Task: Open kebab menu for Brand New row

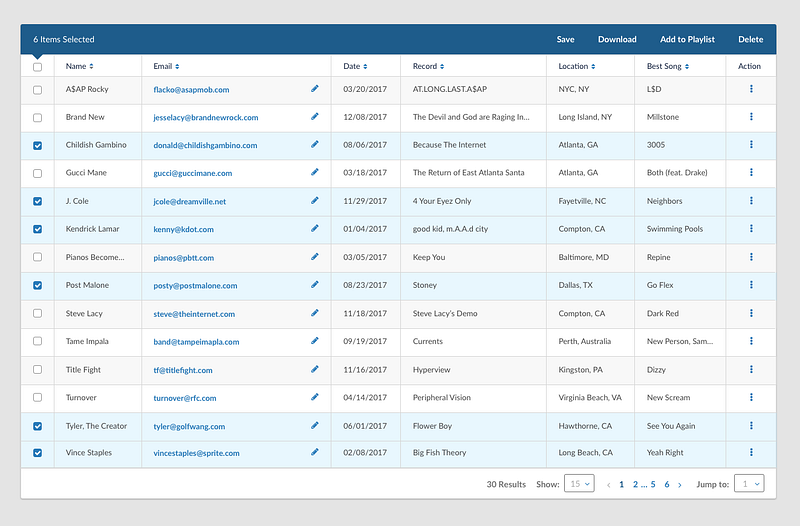Action: (751, 117)
